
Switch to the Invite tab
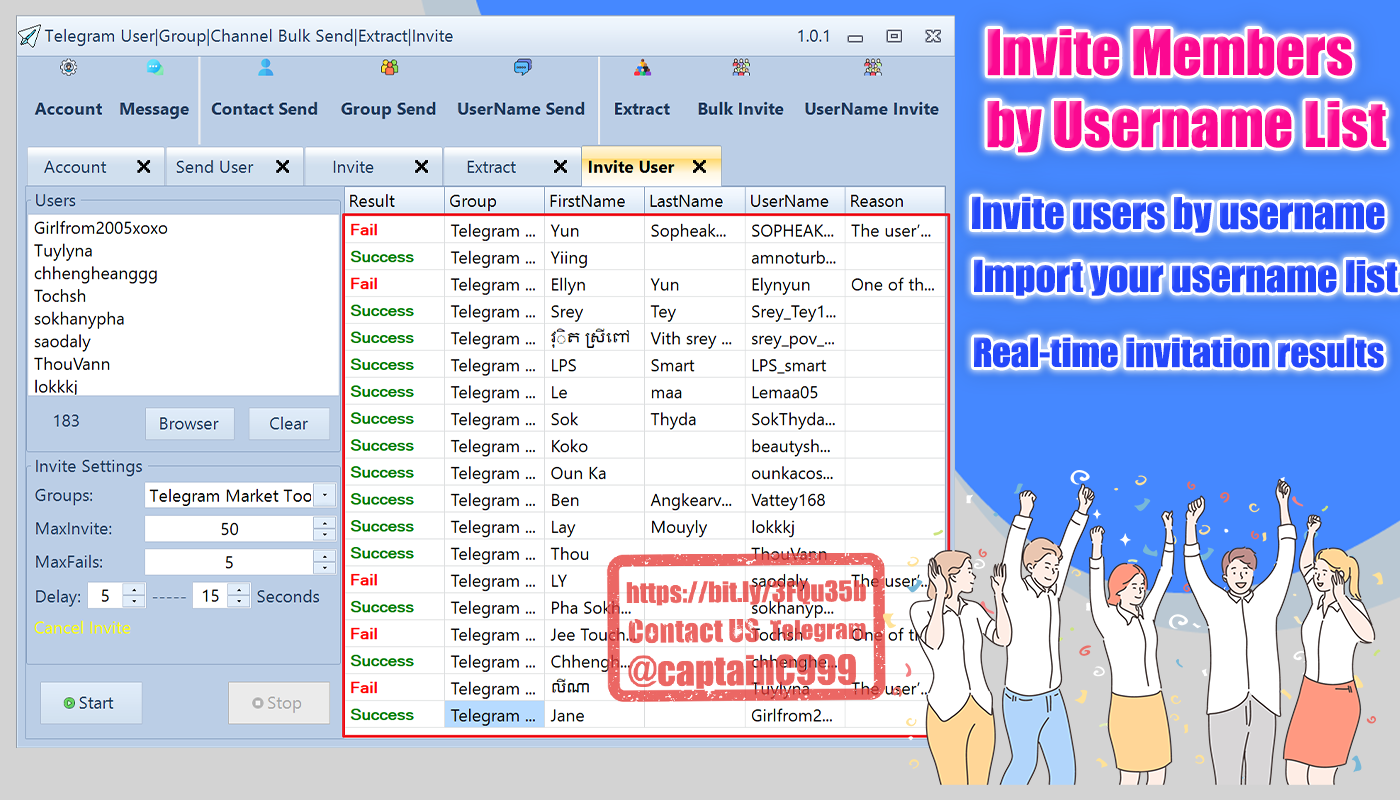tap(353, 167)
